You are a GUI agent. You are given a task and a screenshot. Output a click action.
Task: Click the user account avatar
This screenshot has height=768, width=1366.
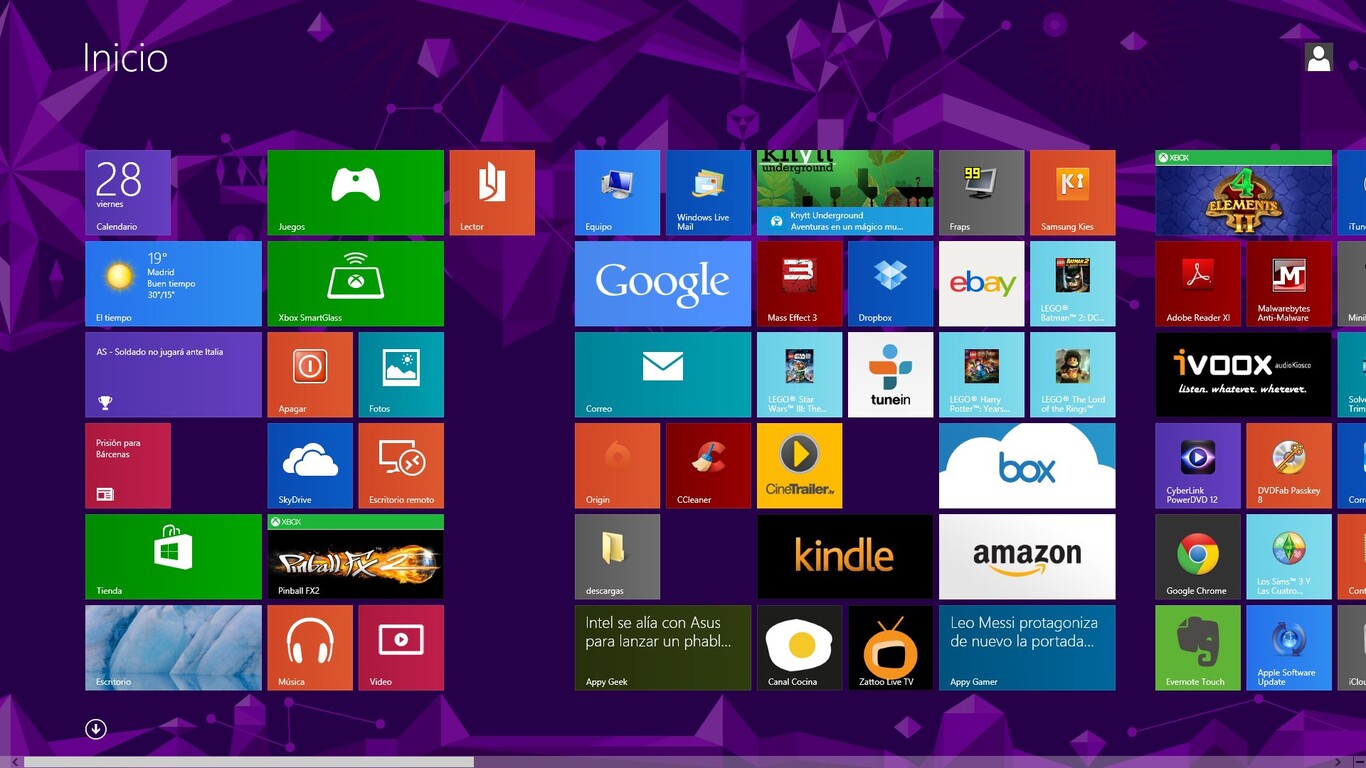pos(1318,57)
